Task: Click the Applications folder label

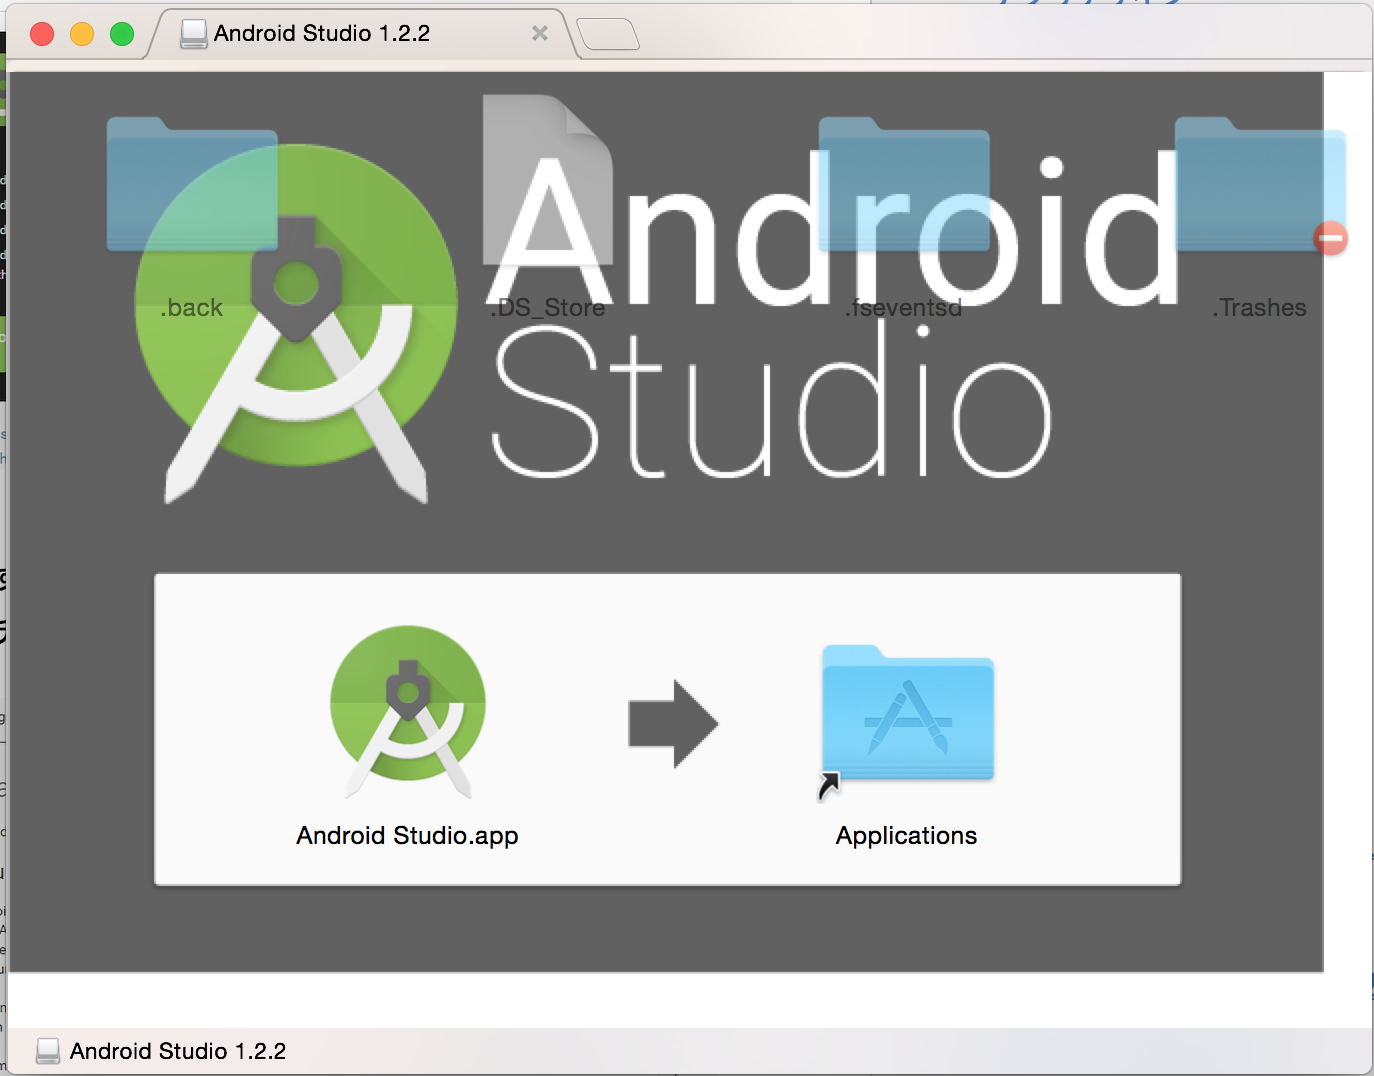Action: [x=907, y=836]
